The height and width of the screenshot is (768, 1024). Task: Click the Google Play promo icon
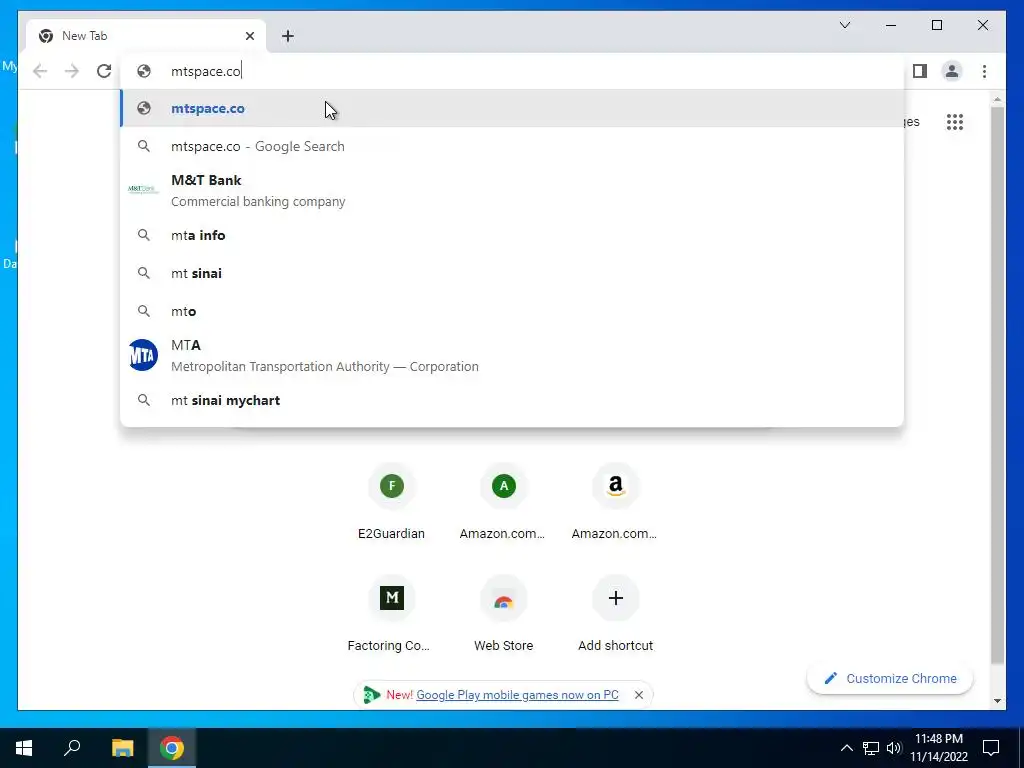(372, 695)
